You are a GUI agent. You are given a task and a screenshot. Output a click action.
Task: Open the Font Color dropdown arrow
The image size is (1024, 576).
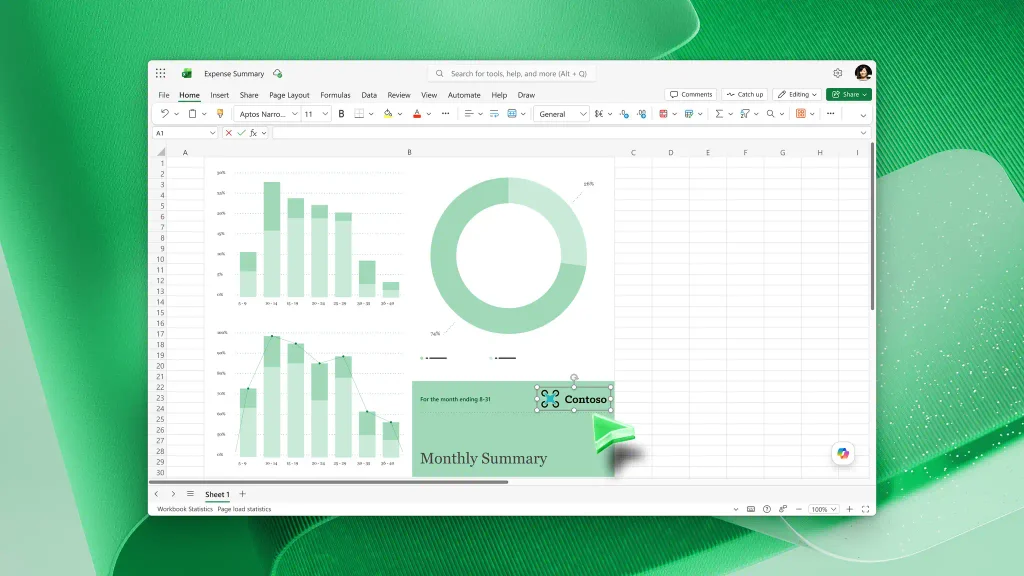pos(429,114)
